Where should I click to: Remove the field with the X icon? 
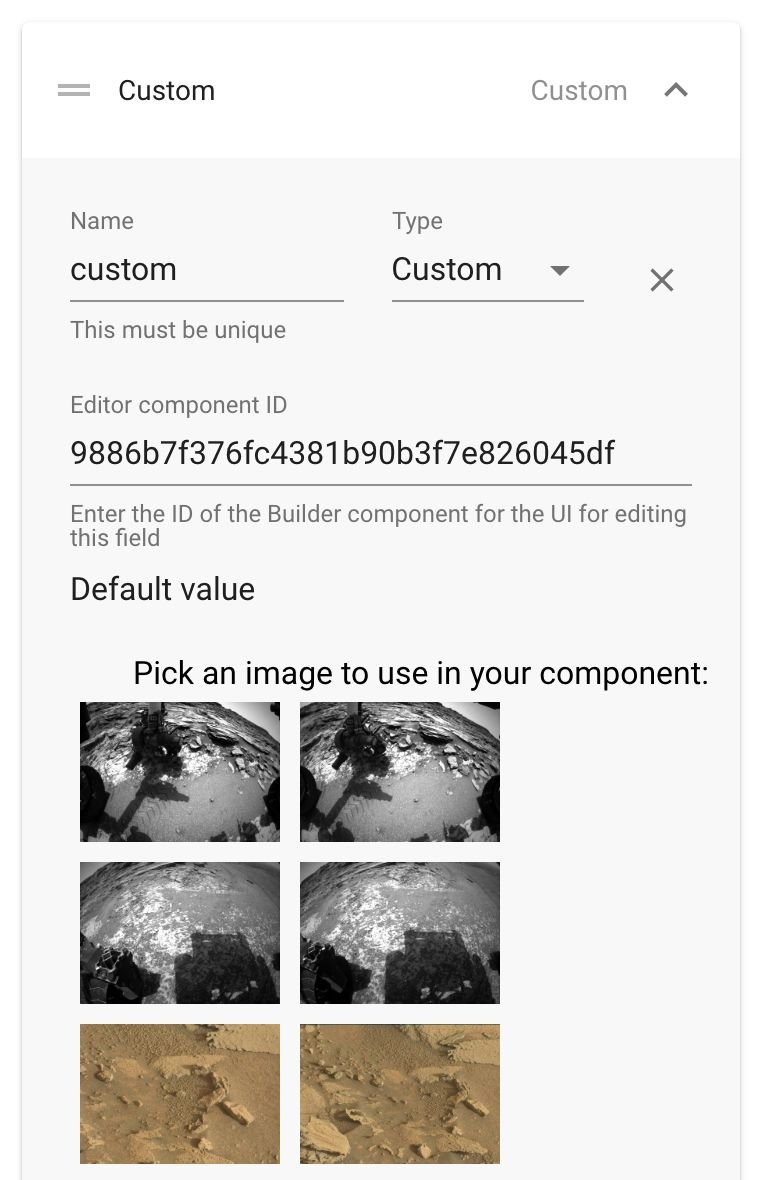tap(661, 281)
